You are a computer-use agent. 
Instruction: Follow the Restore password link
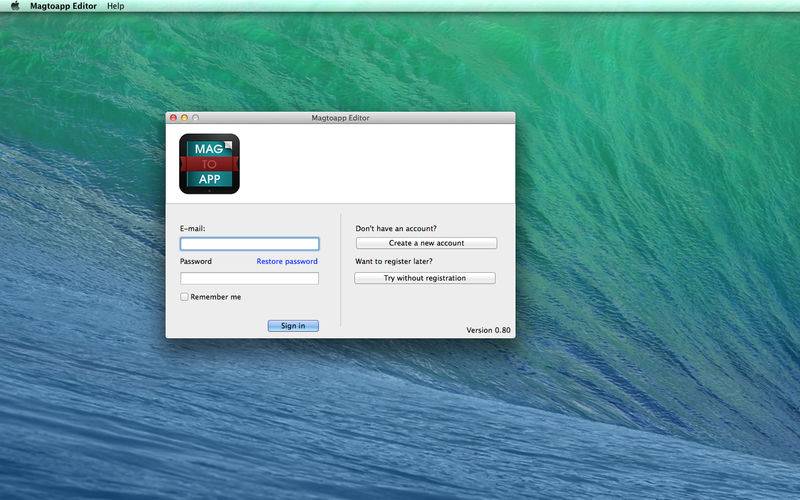[287, 261]
